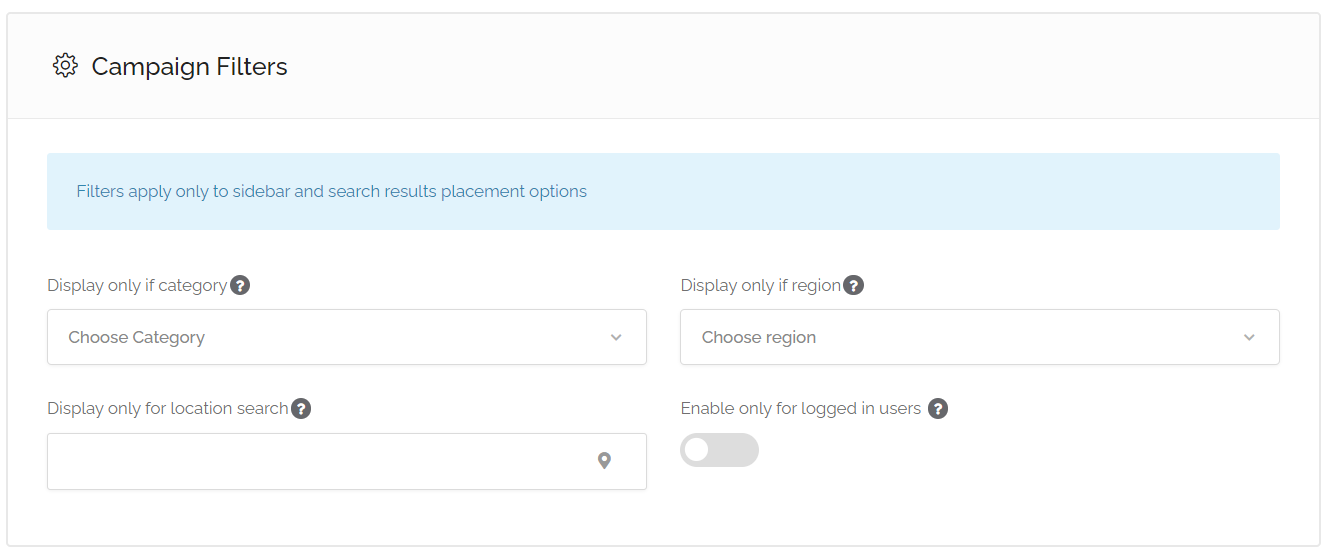The height and width of the screenshot is (557, 1327).
Task: Open the Choose region dropdown
Action: pyautogui.click(x=979, y=337)
